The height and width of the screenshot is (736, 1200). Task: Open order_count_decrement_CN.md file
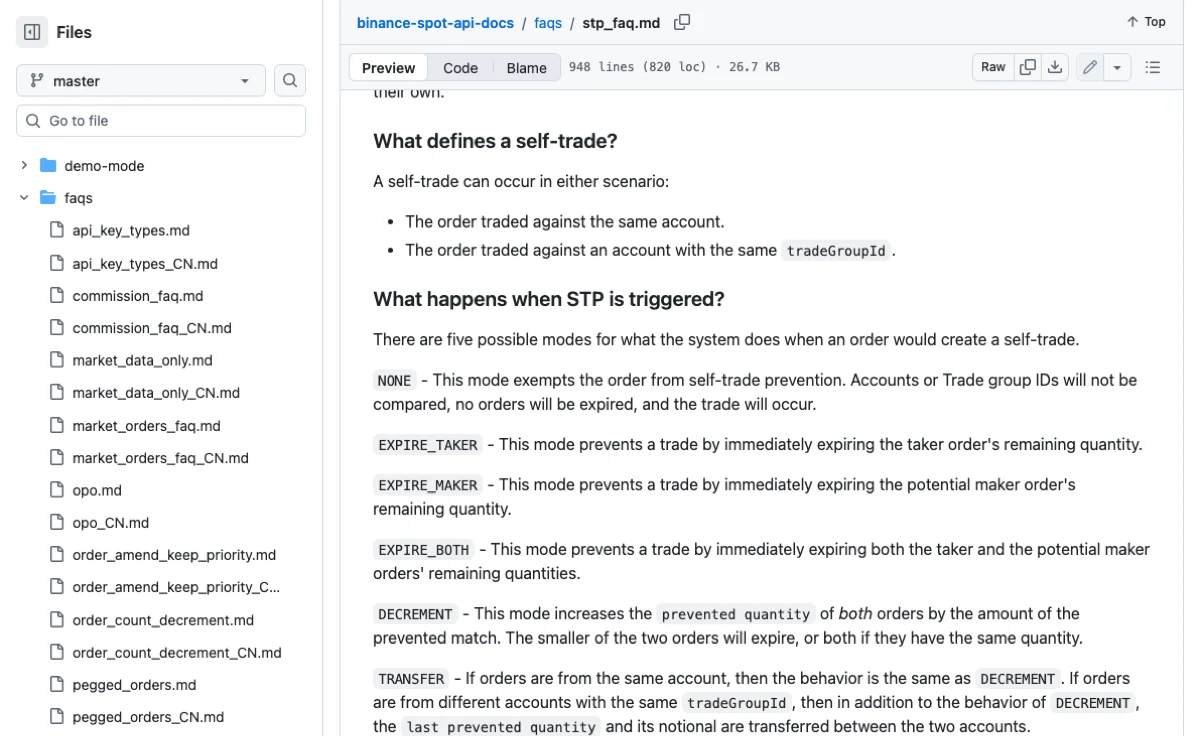(x=177, y=653)
